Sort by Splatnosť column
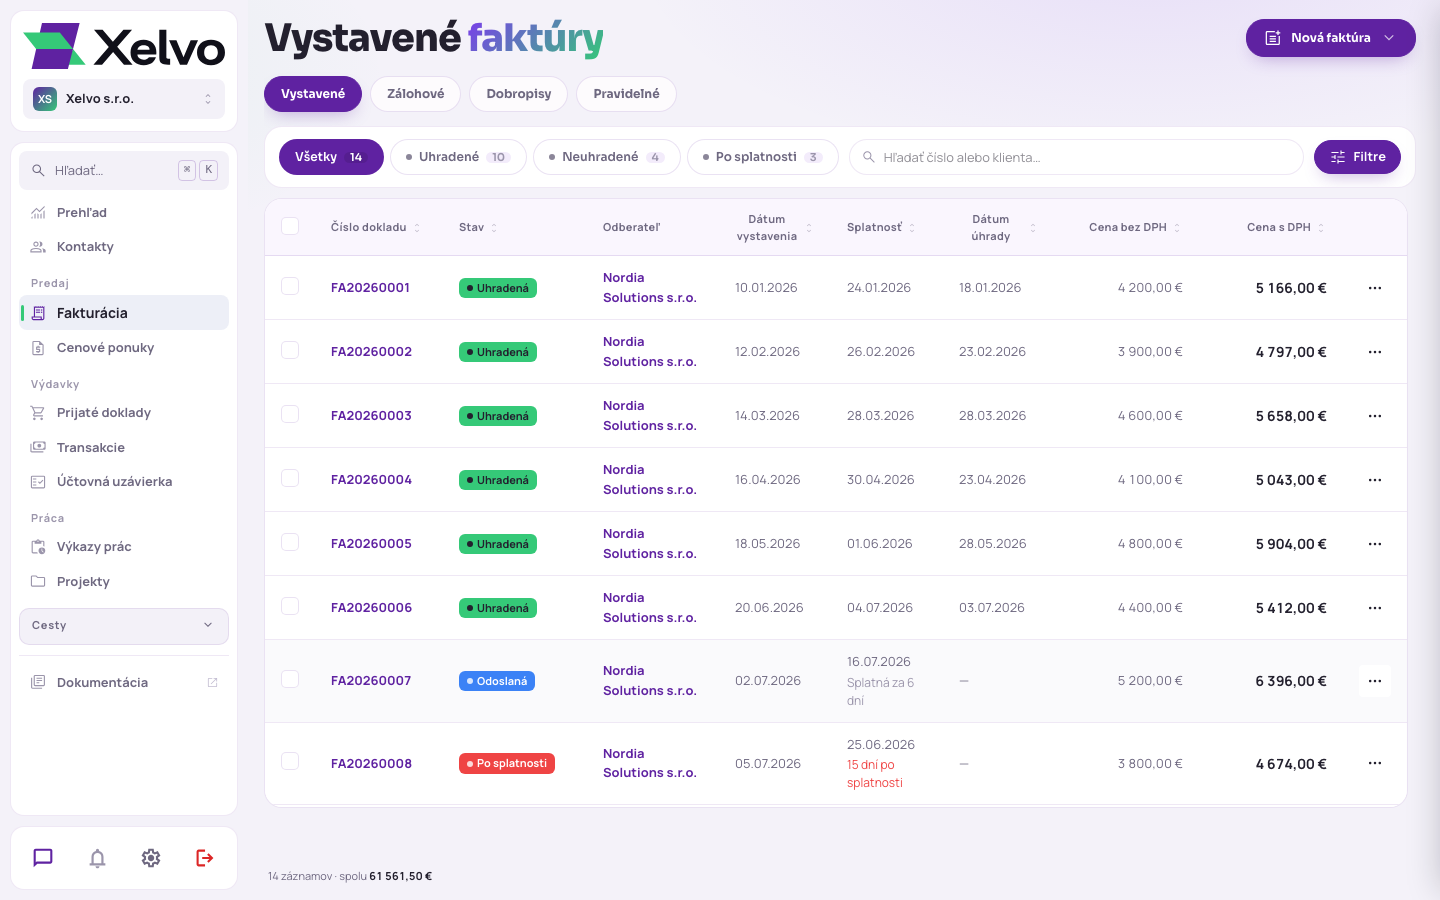Image resolution: width=1440 pixels, height=900 pixels. [881, 228]
